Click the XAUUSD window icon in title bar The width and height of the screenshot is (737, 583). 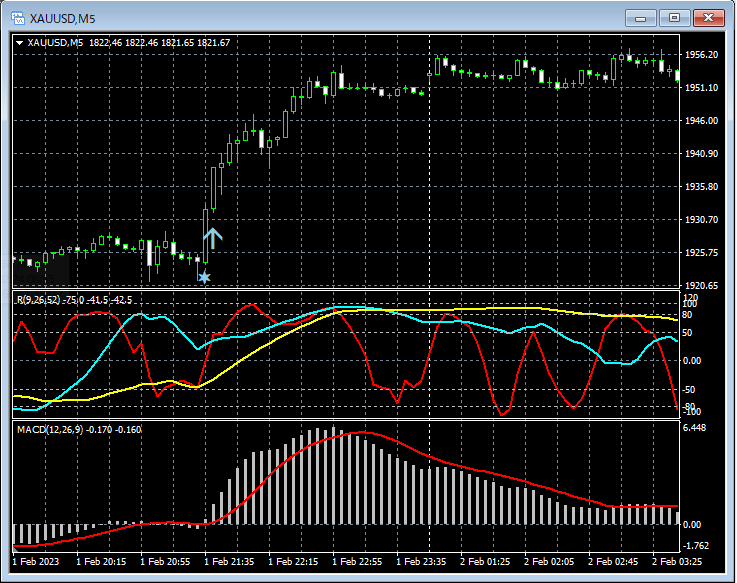tap(17, 17)
